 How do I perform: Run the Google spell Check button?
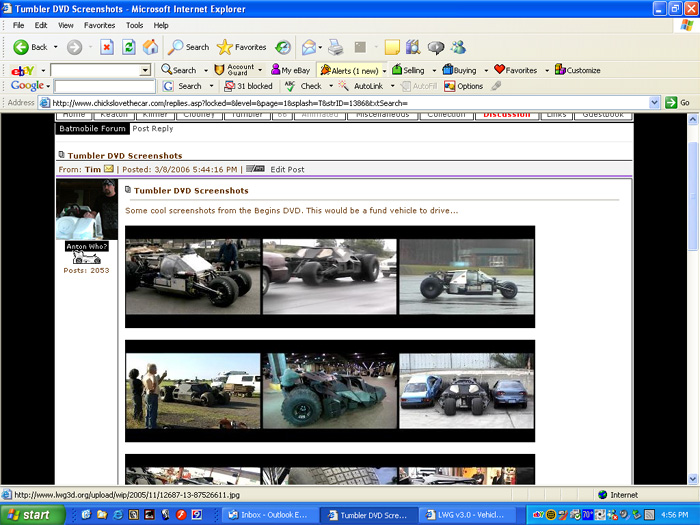tap(303, 86)
